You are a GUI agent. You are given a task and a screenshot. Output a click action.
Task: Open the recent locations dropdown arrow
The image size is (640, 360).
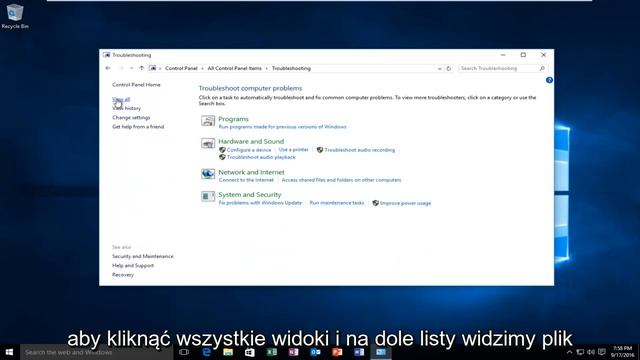tap(131, 68)
